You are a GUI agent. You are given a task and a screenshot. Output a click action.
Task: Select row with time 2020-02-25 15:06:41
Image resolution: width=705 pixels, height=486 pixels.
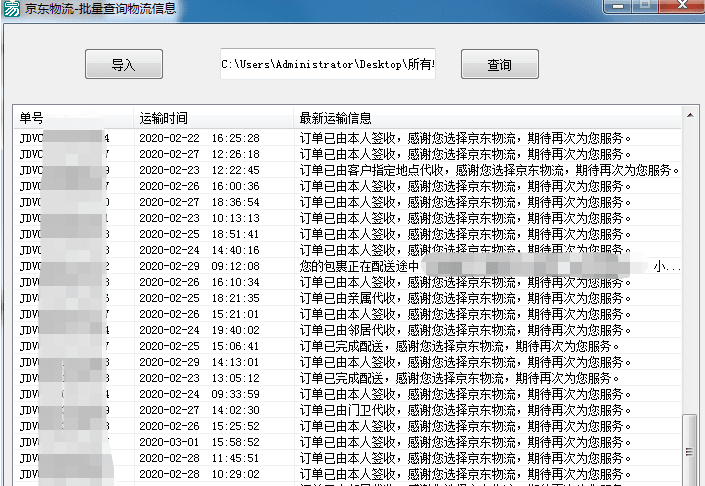click(348, 346)
